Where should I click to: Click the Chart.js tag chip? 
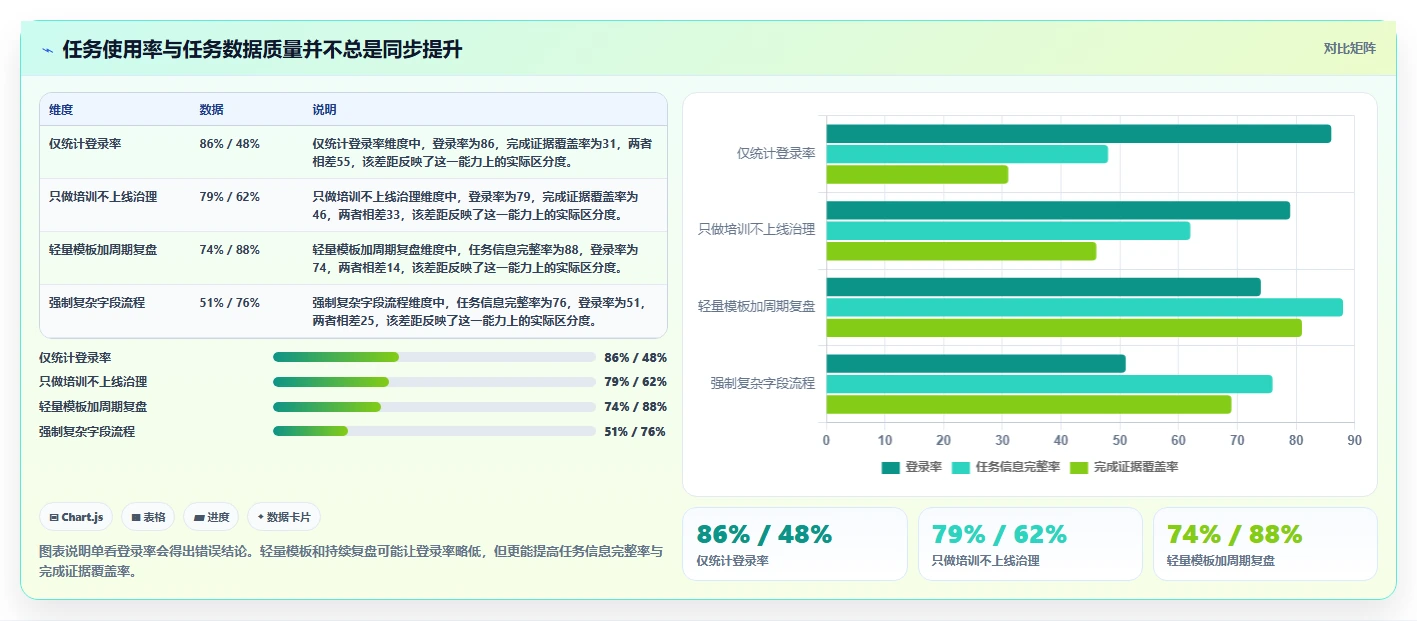[x=76, y=517]
